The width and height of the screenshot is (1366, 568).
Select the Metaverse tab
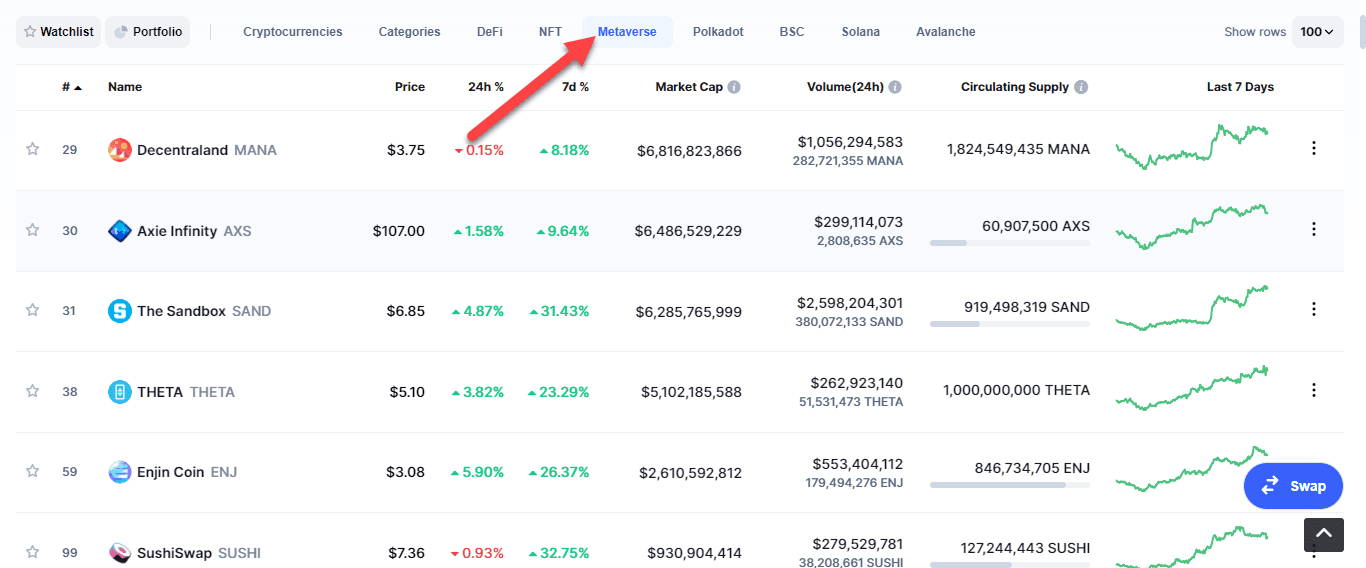[627, 32]
